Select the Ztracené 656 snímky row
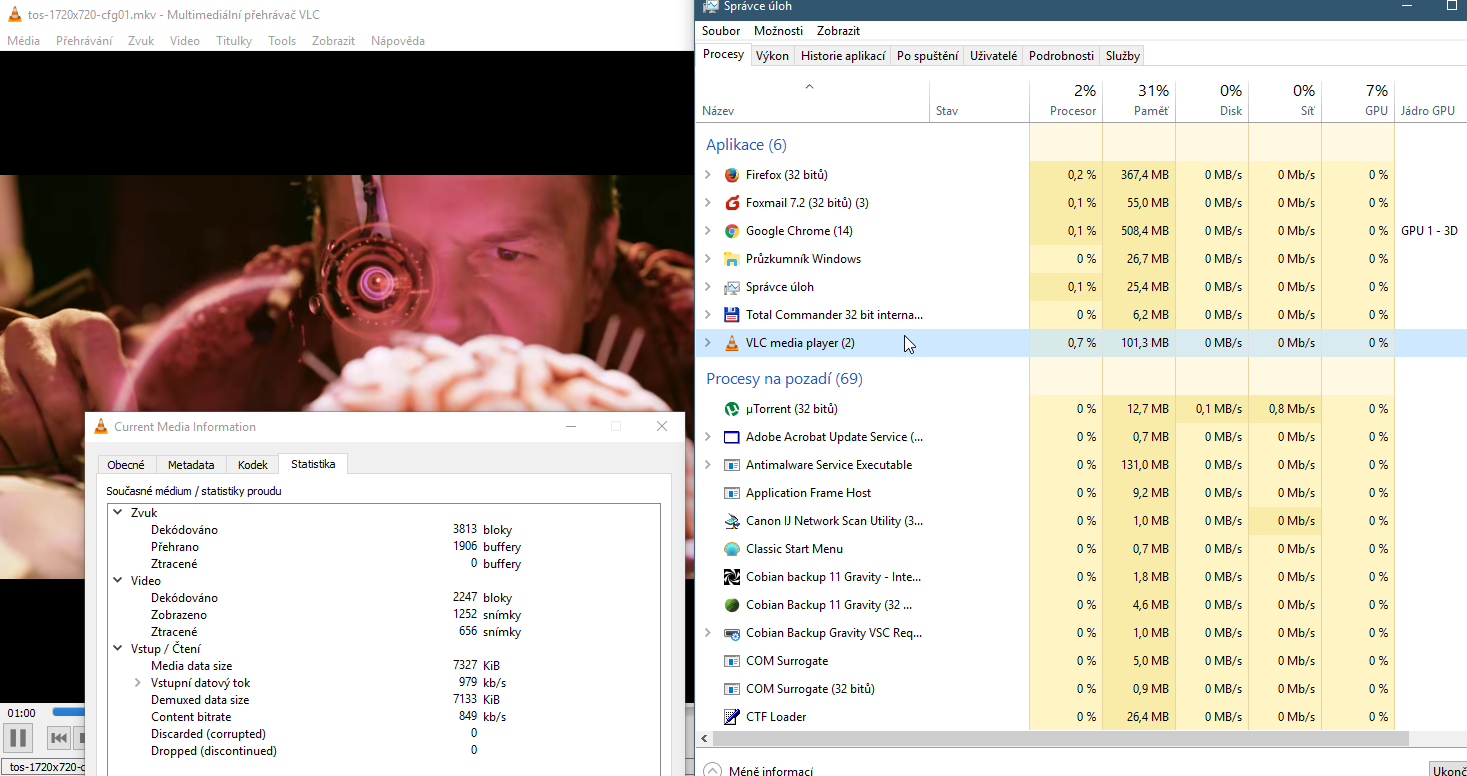The image size is (1467, 776). pos(385,632)
